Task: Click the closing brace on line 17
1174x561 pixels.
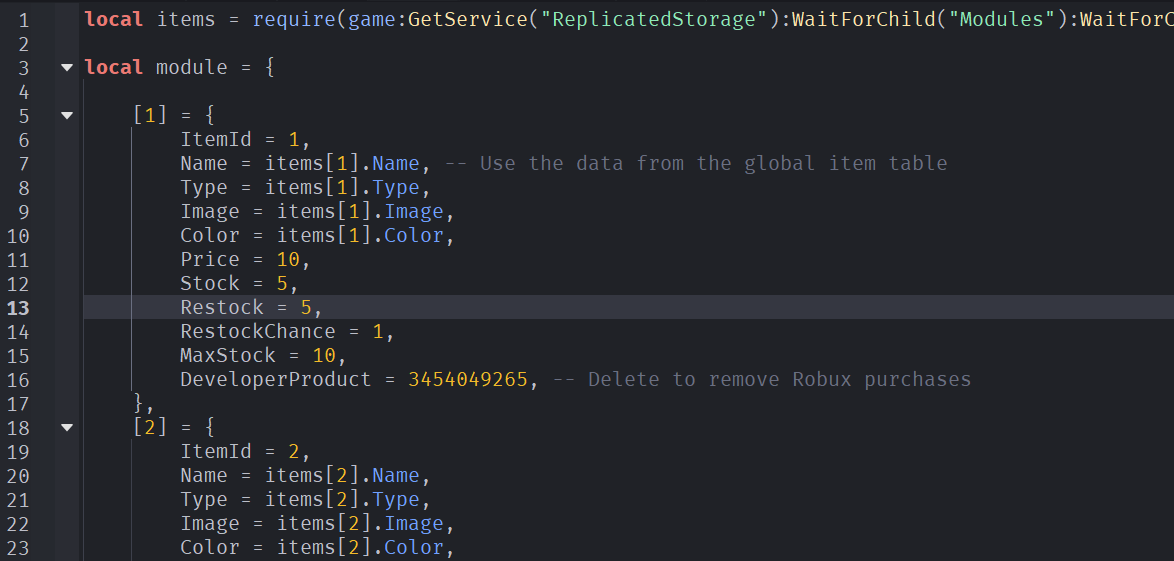Action: click(x=139, y=403)
